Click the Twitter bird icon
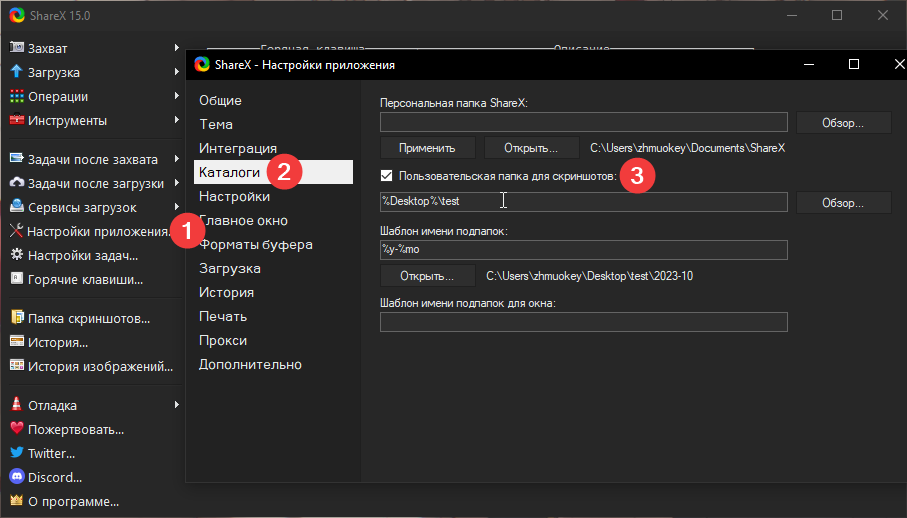 pos(17,453)
